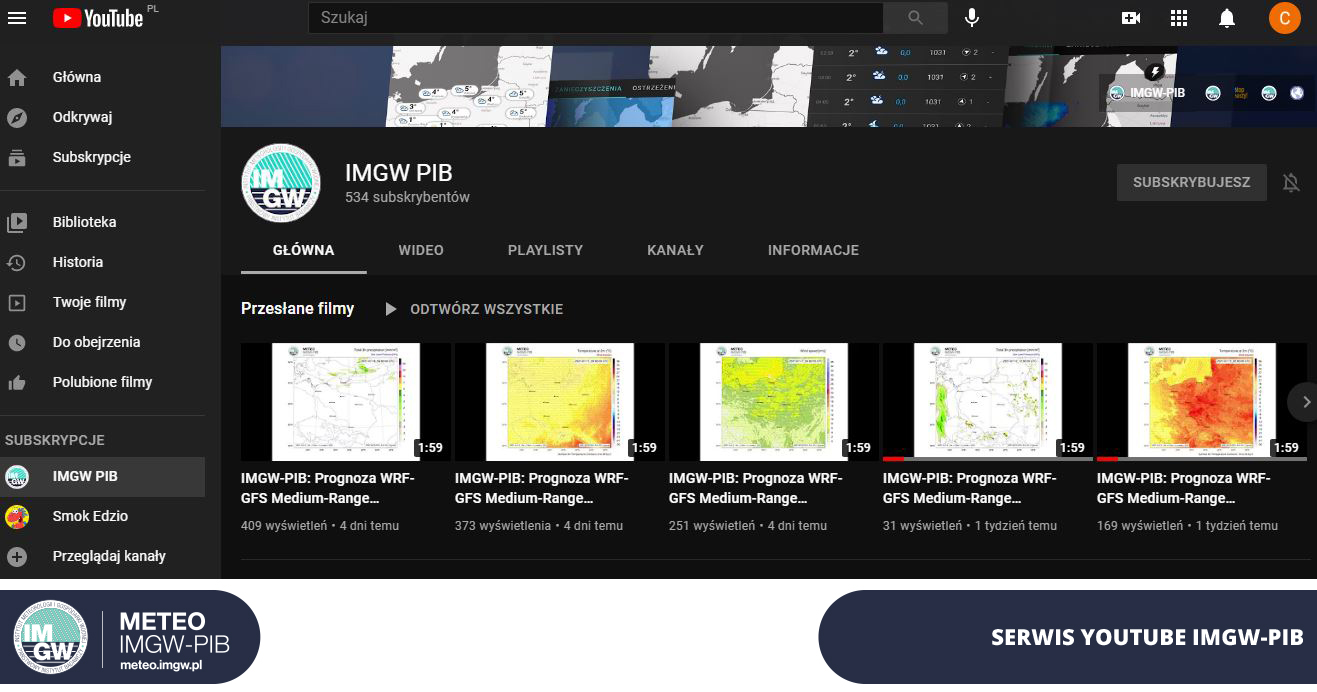Open Twoje filmy in the sidebar
The image size is (1317, 692).
pos(102,302)
